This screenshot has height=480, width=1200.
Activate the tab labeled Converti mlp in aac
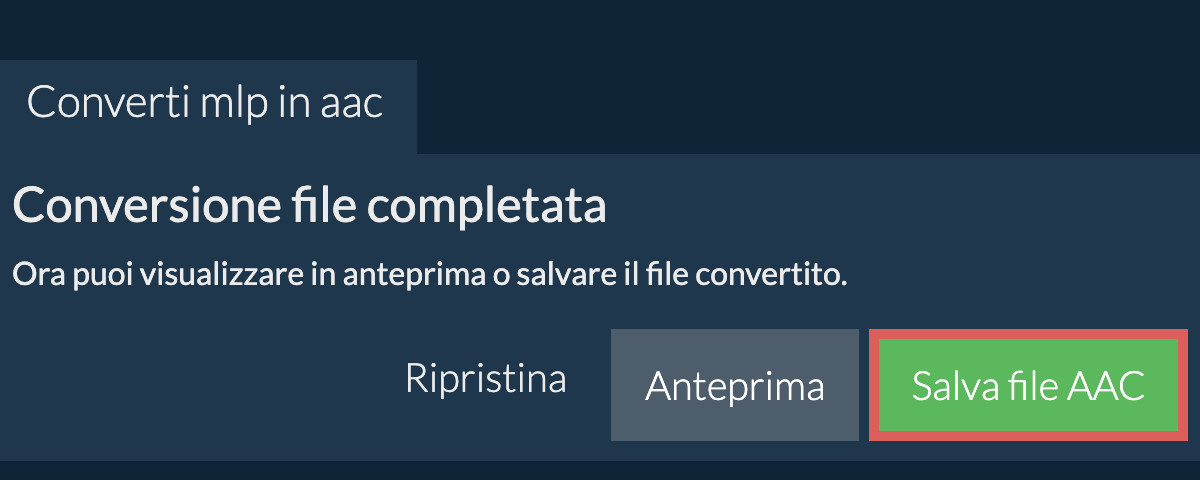point(206,104)
